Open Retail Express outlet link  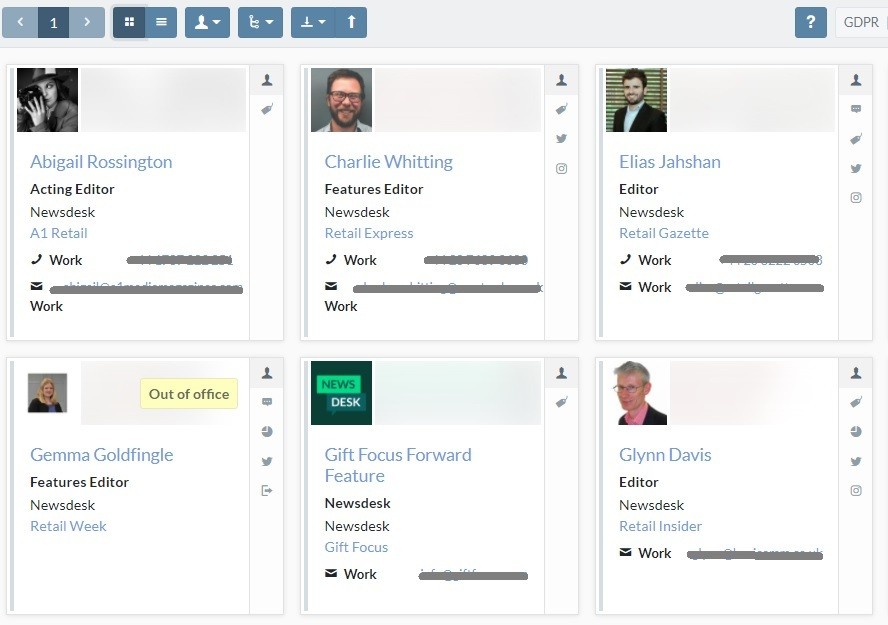tap(369, 233)
